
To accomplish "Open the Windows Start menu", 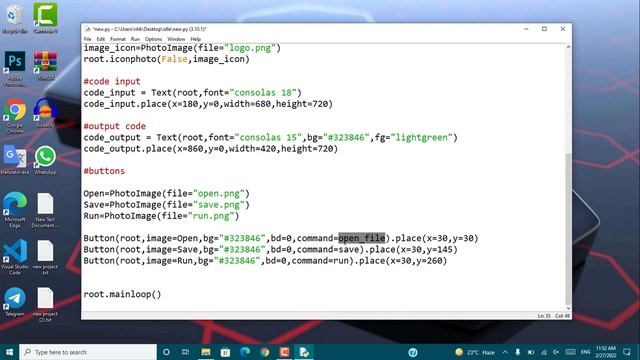I will (9, 352).
